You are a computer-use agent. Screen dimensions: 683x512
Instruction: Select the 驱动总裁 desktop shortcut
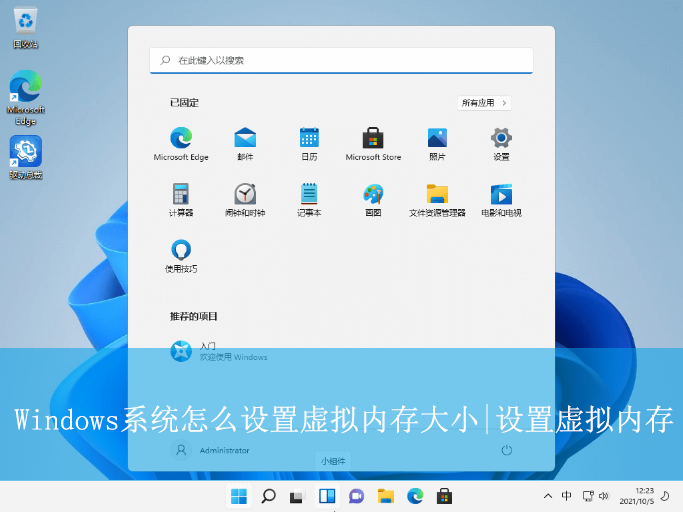coord(26,157)
